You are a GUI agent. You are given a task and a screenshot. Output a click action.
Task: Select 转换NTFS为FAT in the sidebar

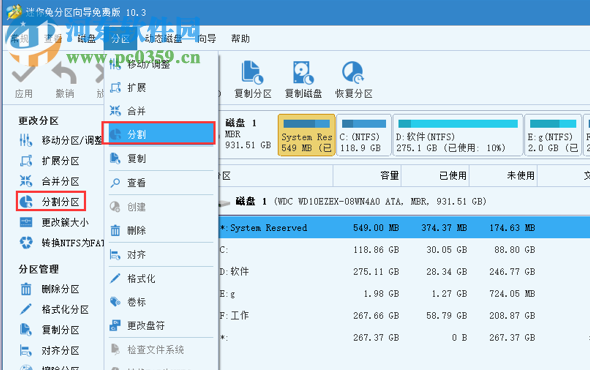(x=61, y=243)
